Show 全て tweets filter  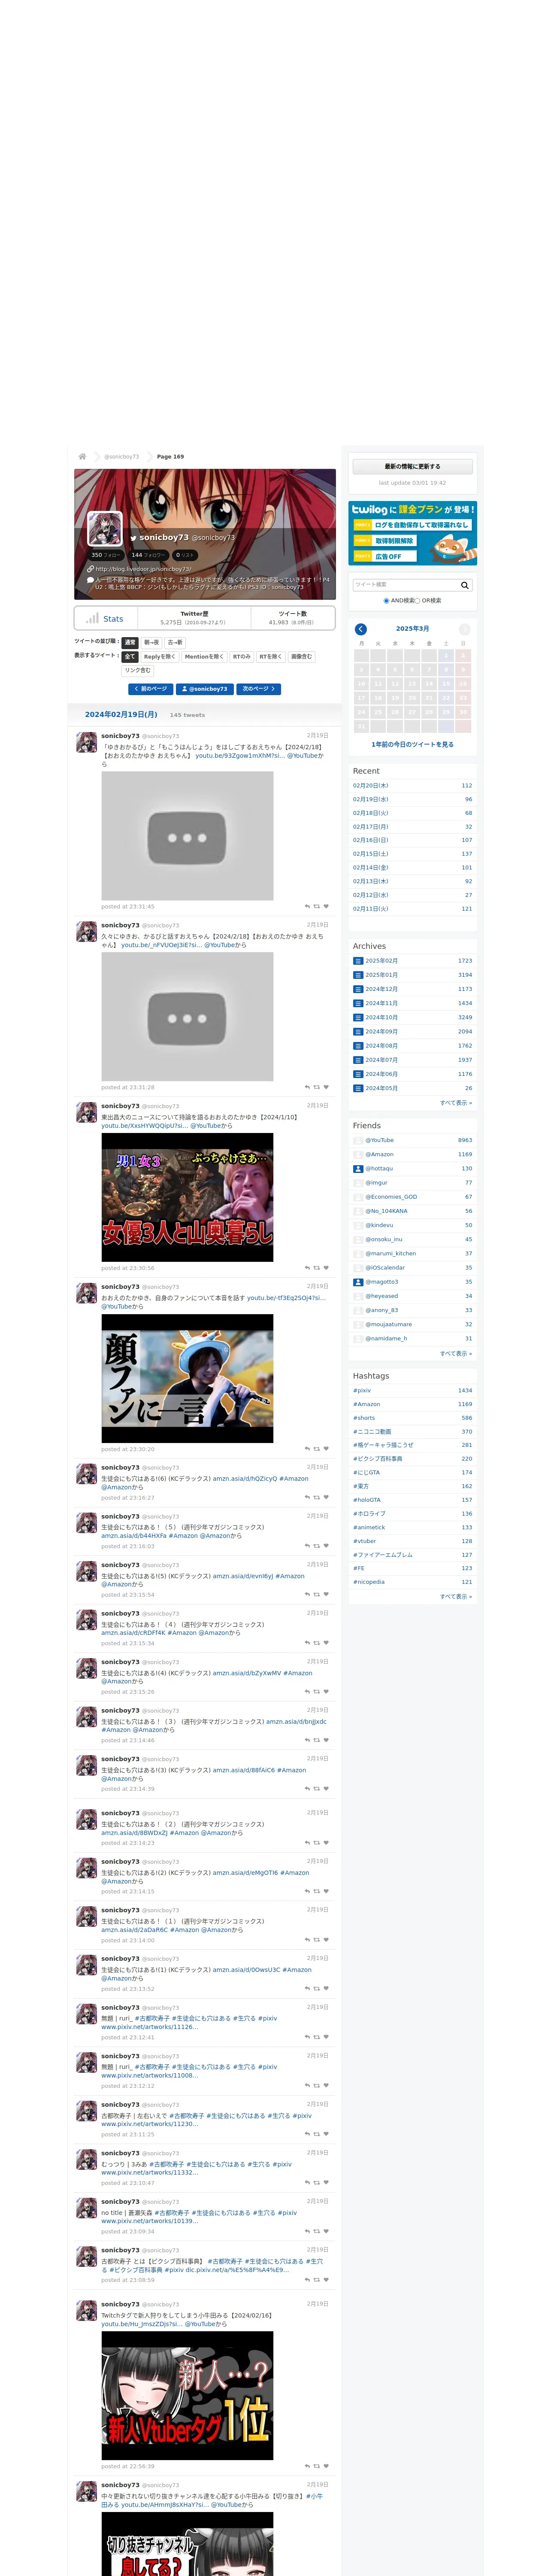(130, 657)
